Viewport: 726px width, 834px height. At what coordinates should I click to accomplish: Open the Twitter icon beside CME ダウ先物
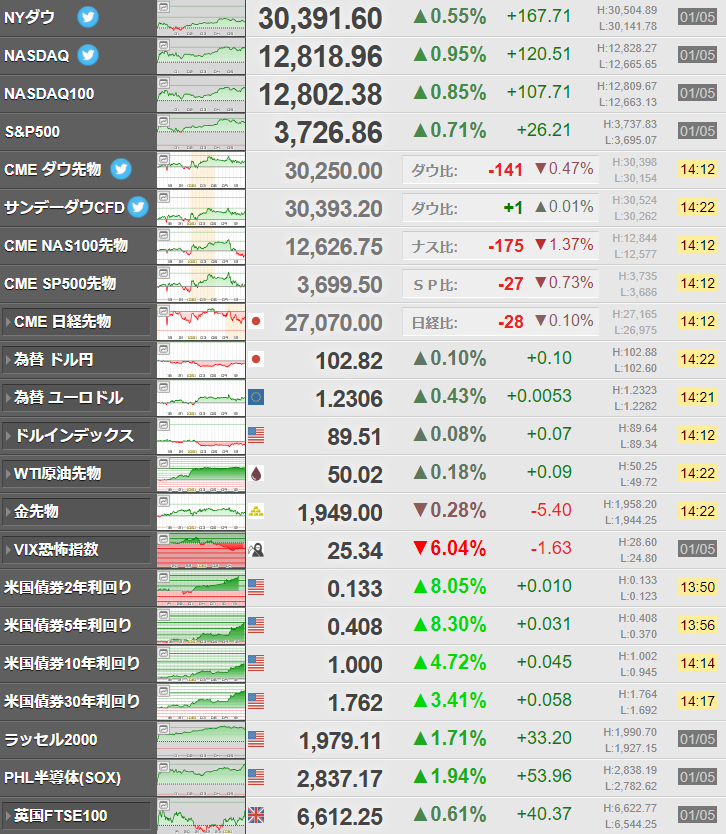tap(121, 169)
